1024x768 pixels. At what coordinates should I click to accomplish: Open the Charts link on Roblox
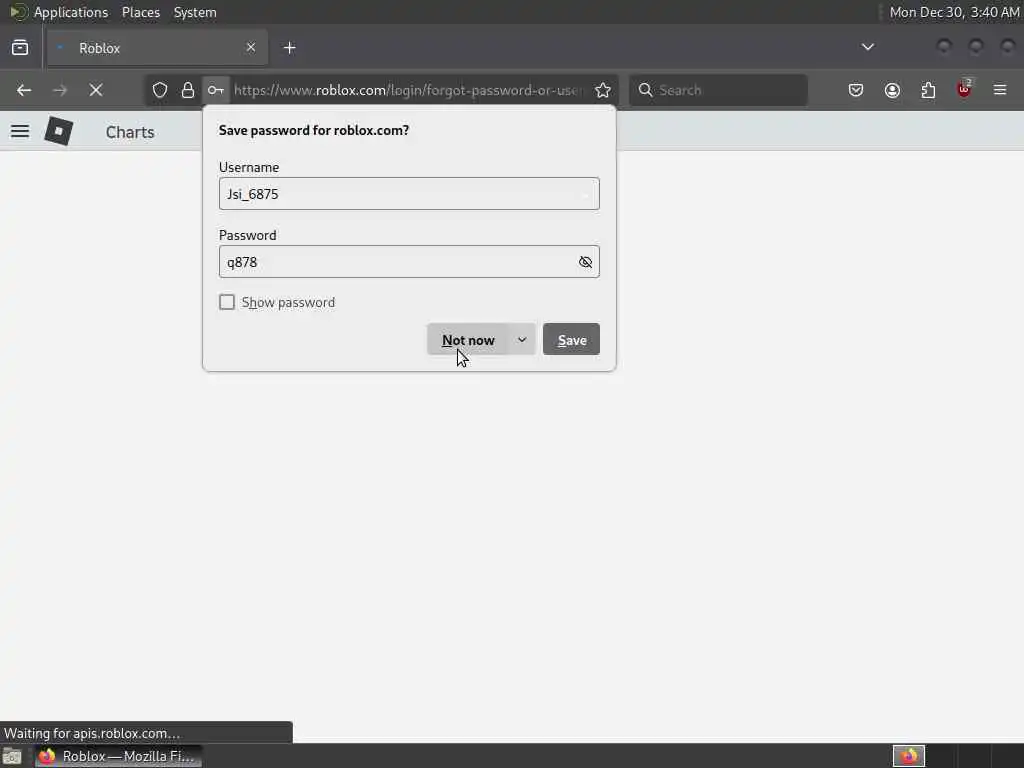pos(130,132)
